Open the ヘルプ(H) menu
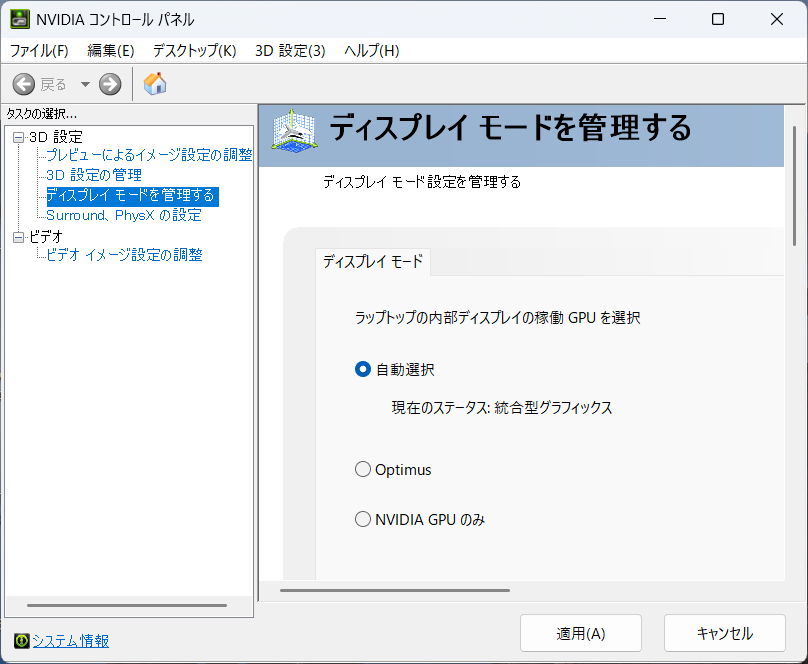808x664 pixels. coord(372,50)
